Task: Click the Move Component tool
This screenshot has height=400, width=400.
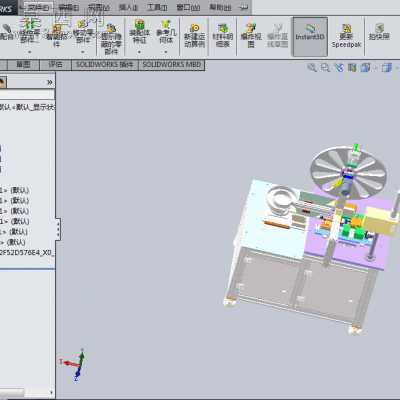Action: (x=83, y=31)
